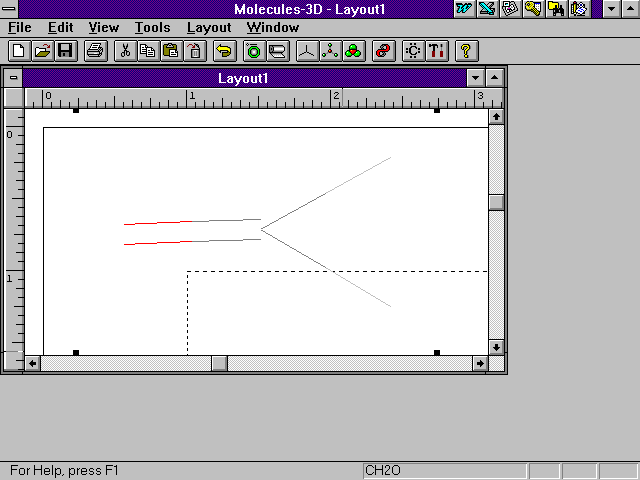Cut with the scissors icon
640x480 pixels.
click(x=125, y=51)
